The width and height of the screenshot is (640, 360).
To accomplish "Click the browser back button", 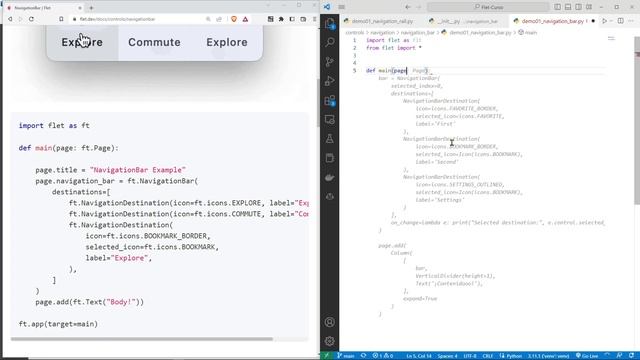I will (10, 19).
